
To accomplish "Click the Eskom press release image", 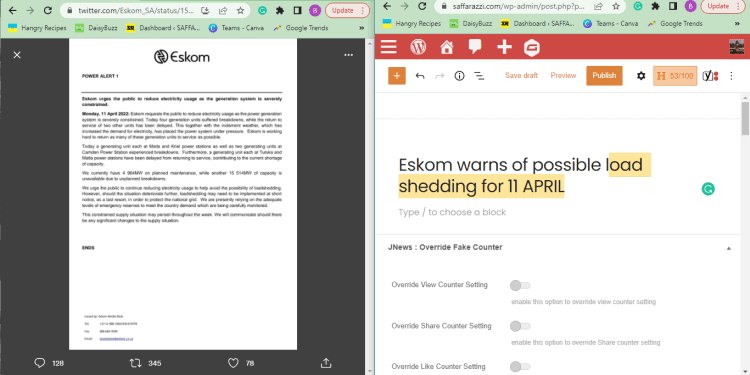I will pos(183,194).
